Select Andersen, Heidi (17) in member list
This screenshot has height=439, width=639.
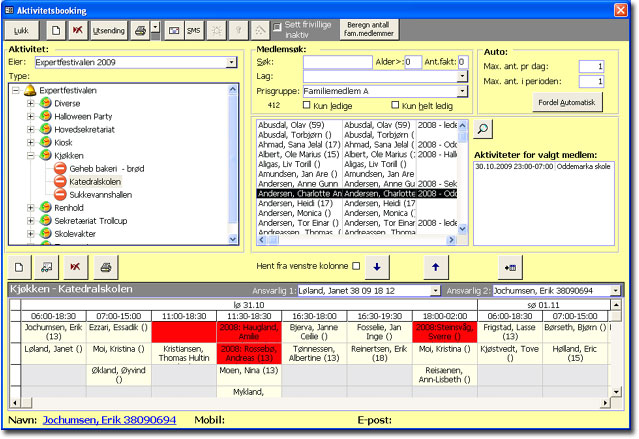point(299,203)
